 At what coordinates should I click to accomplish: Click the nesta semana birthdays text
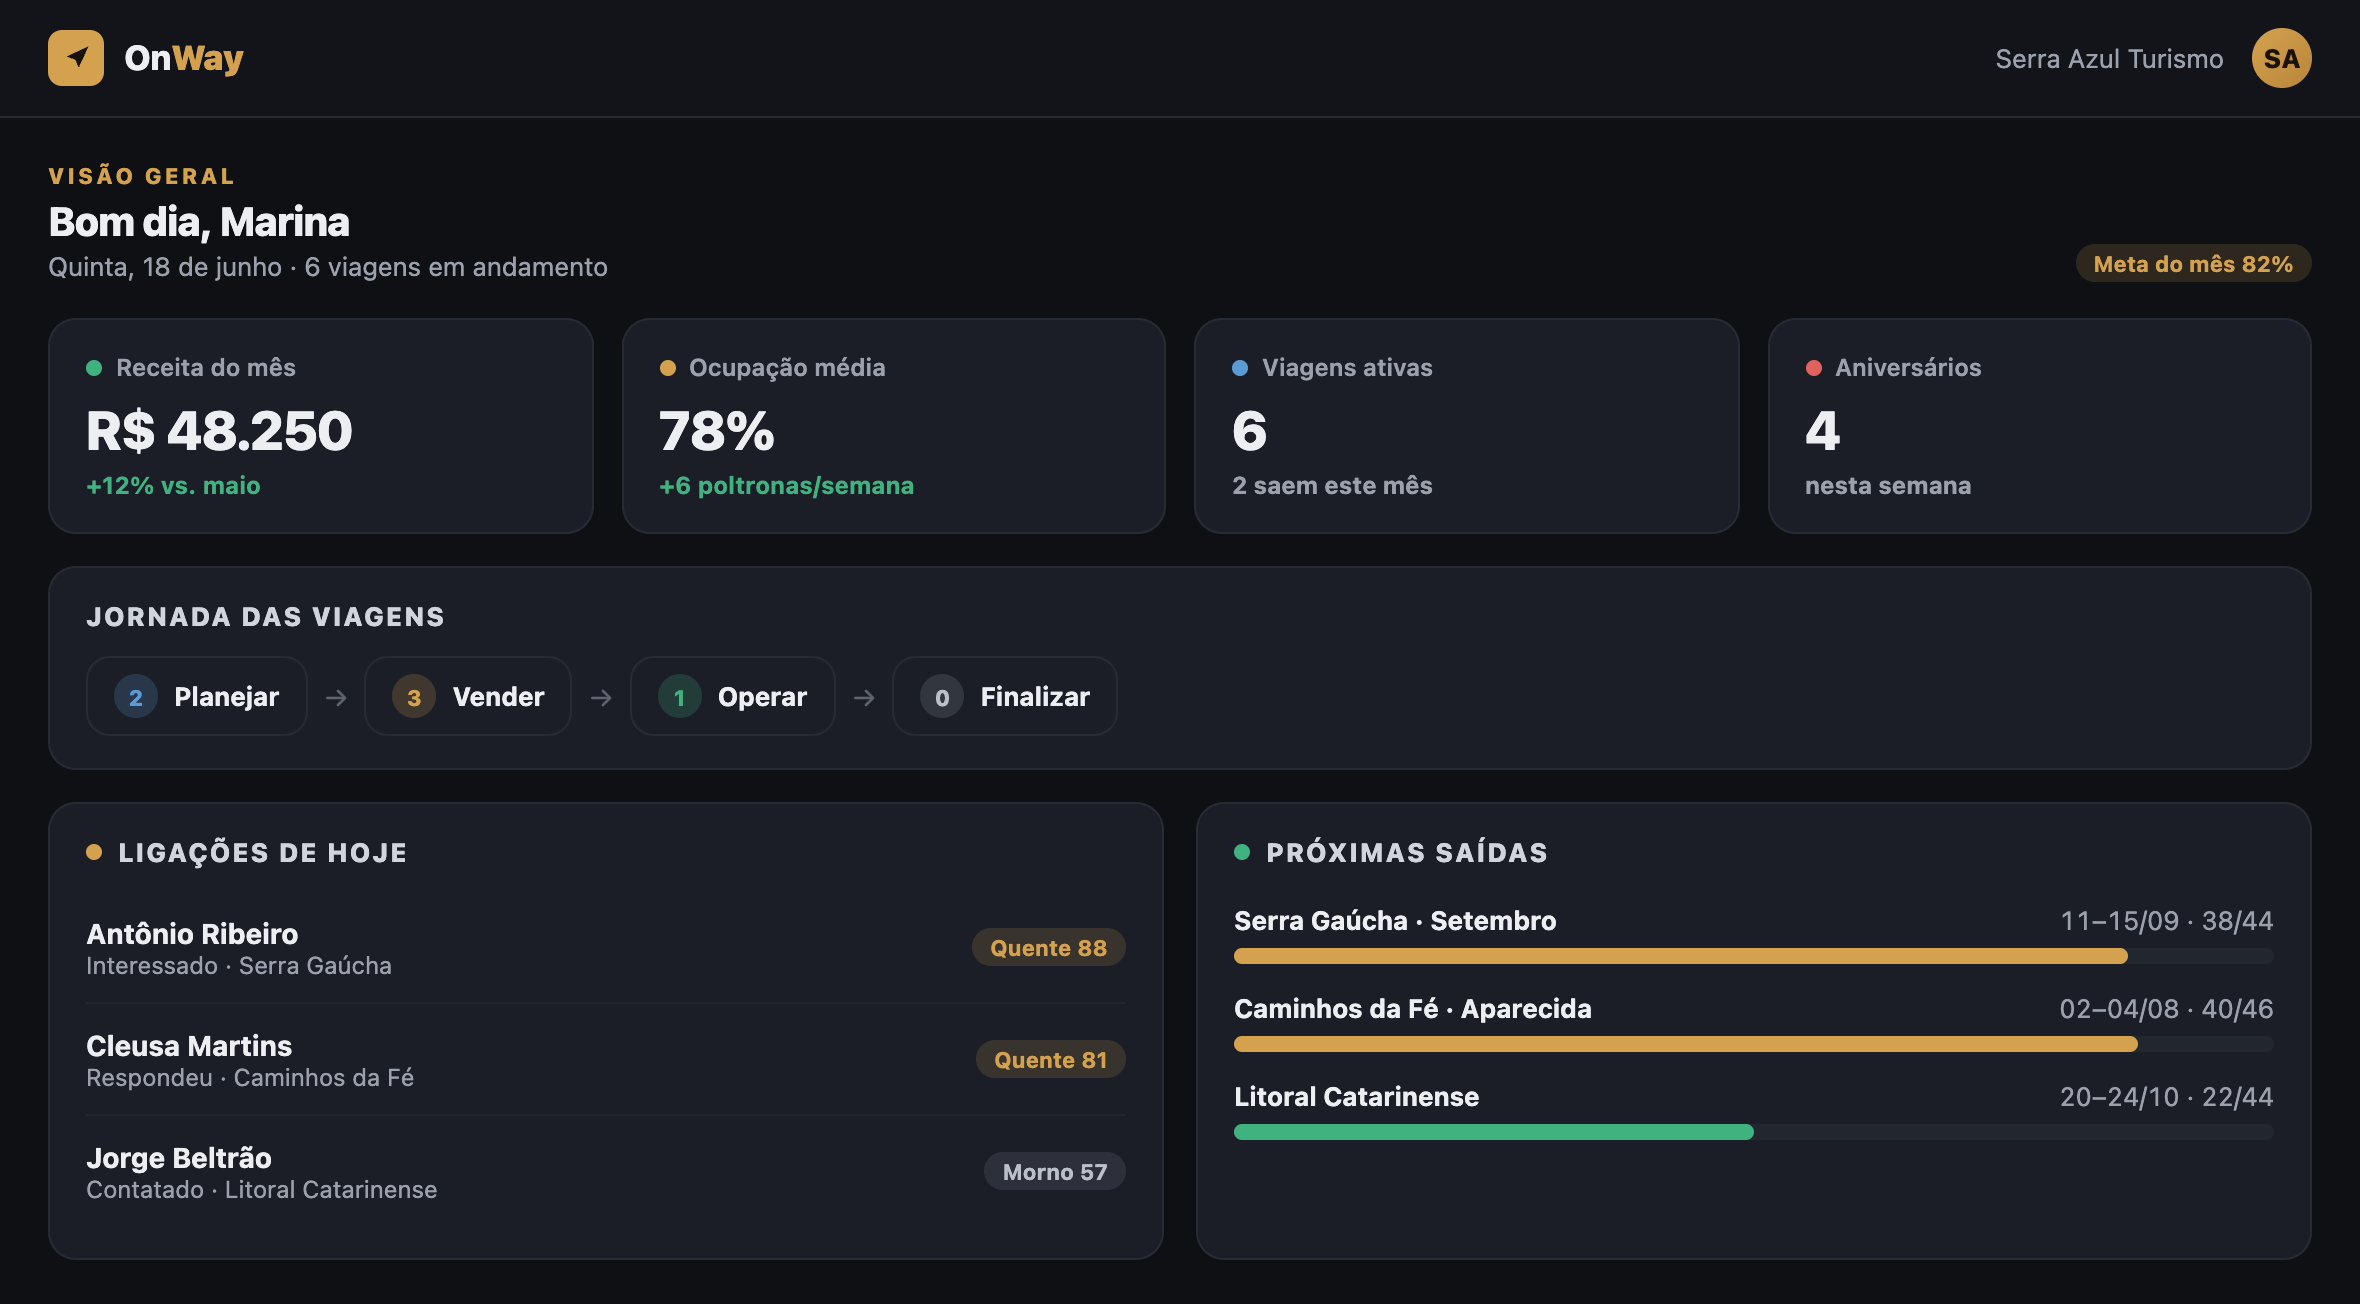tap(1888, 486)
